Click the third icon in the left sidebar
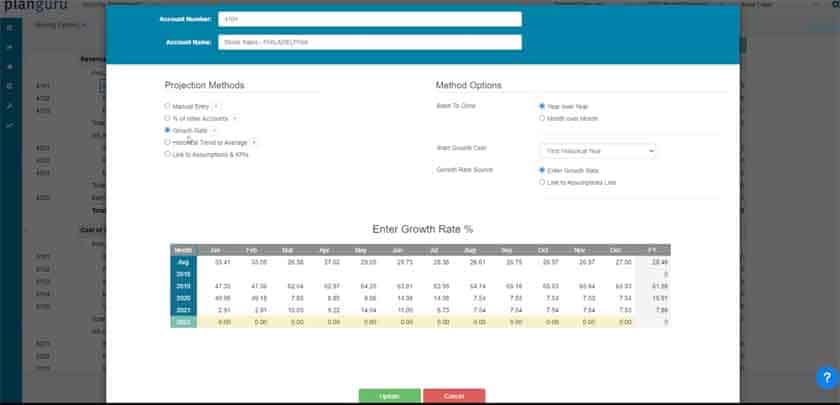840x405 pixels. pos(10,66)
